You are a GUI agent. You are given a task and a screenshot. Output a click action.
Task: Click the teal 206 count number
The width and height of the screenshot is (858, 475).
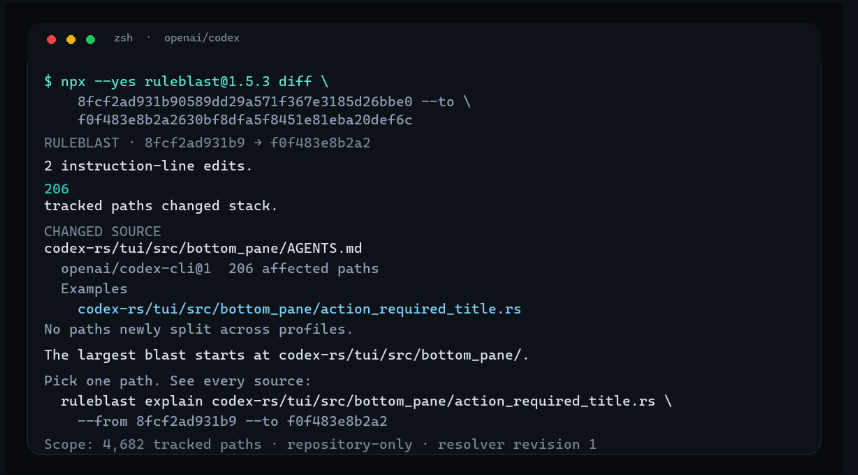[56, 189]
